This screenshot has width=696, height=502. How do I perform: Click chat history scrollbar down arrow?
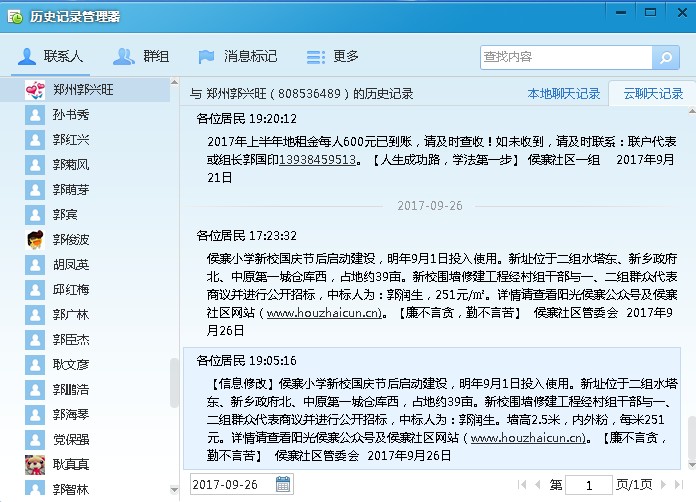[x=692, y=465]
